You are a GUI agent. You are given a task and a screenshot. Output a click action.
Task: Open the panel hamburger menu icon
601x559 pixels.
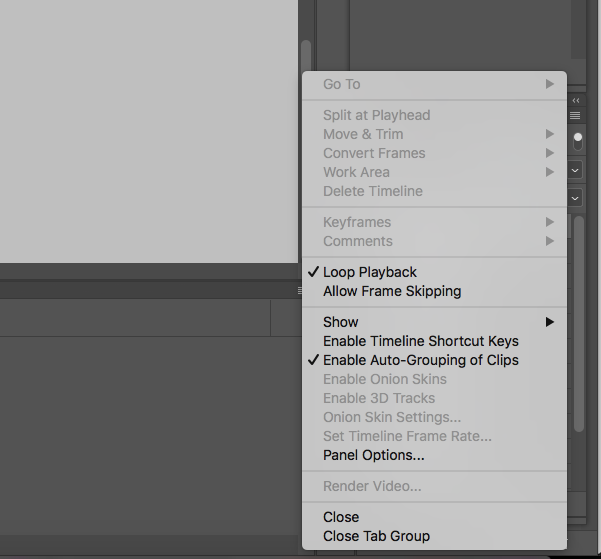(575, 115)
